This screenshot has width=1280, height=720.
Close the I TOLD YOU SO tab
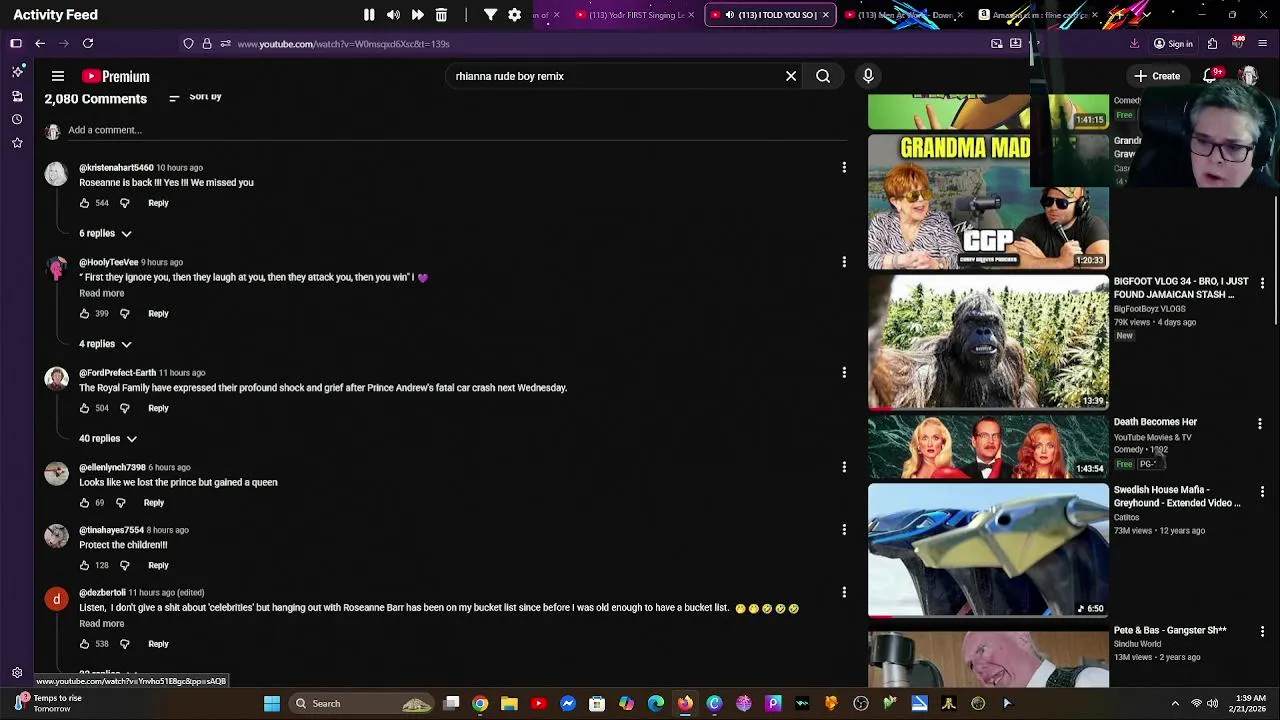pos(825,15)
